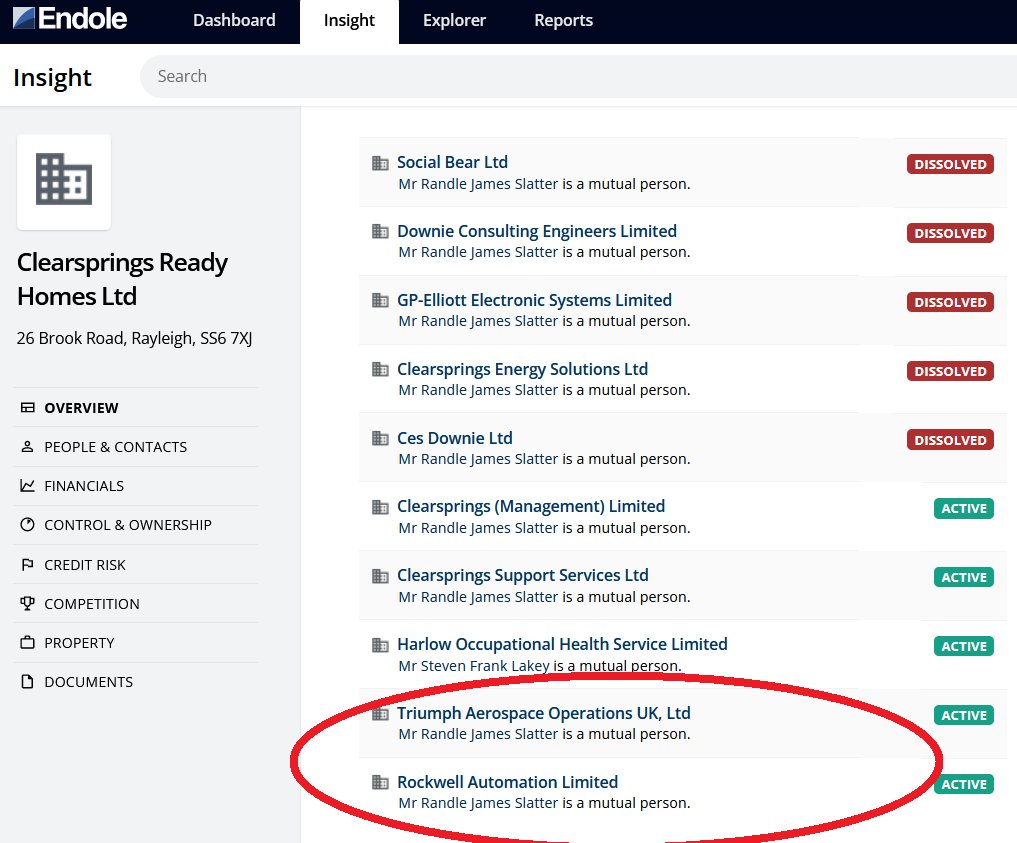Open the Financials section
Image resolution: width=1017 pixels, height=843 pixels.
(x=136, y=486)
